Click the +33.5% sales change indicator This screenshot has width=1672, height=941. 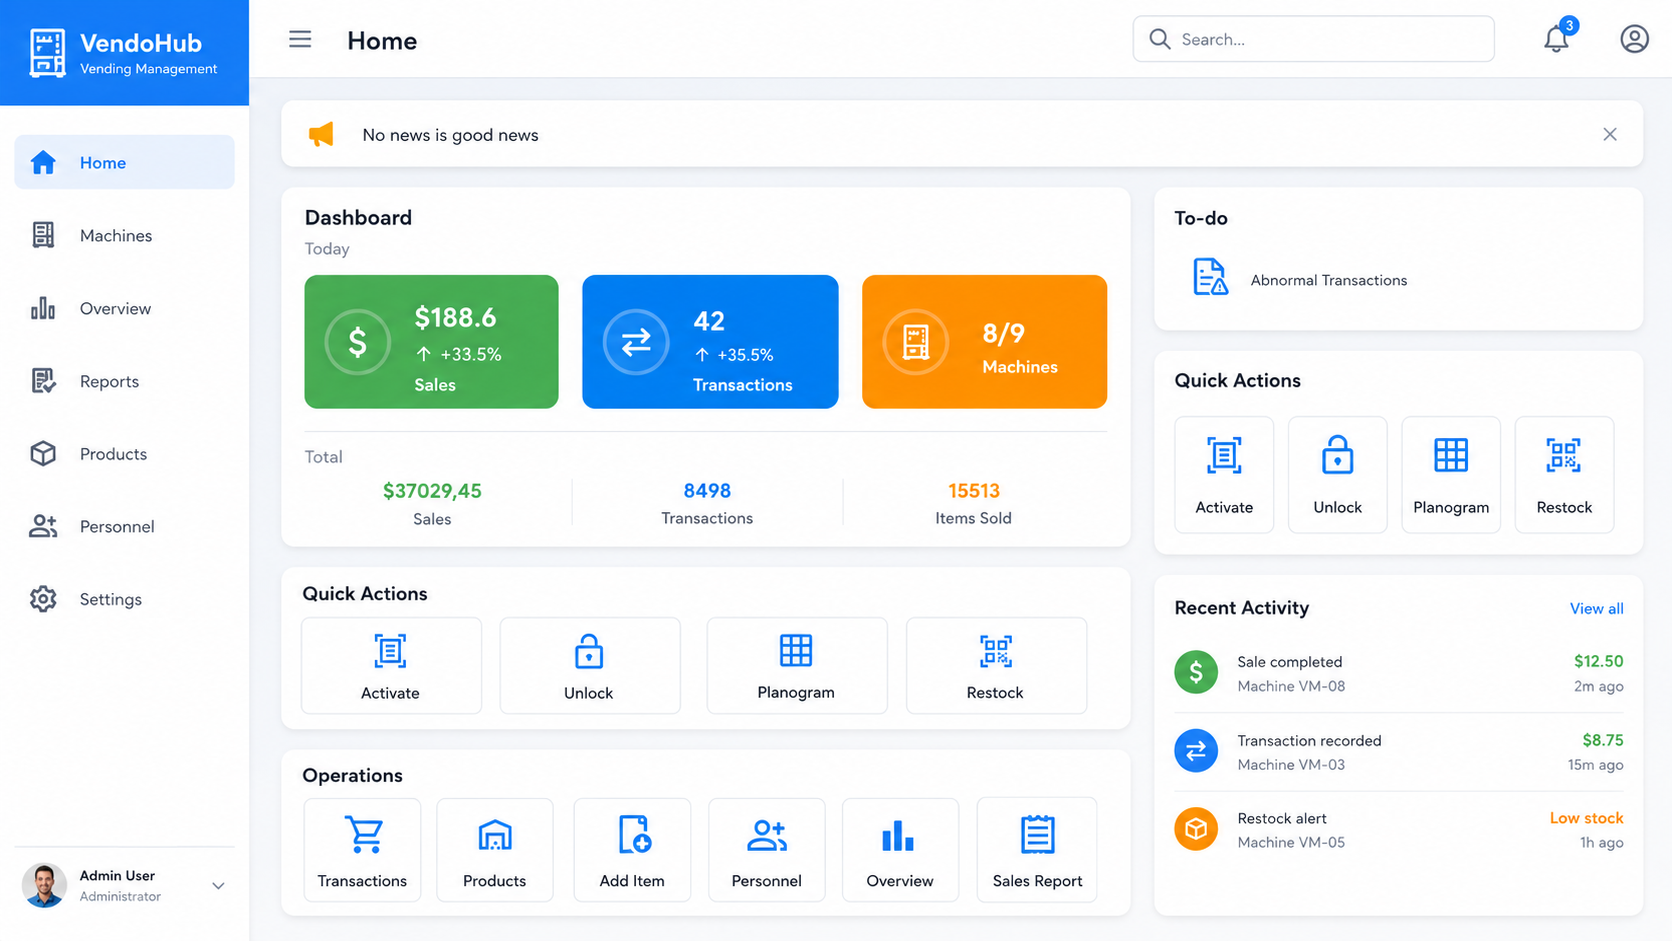[x=459, y=354]
